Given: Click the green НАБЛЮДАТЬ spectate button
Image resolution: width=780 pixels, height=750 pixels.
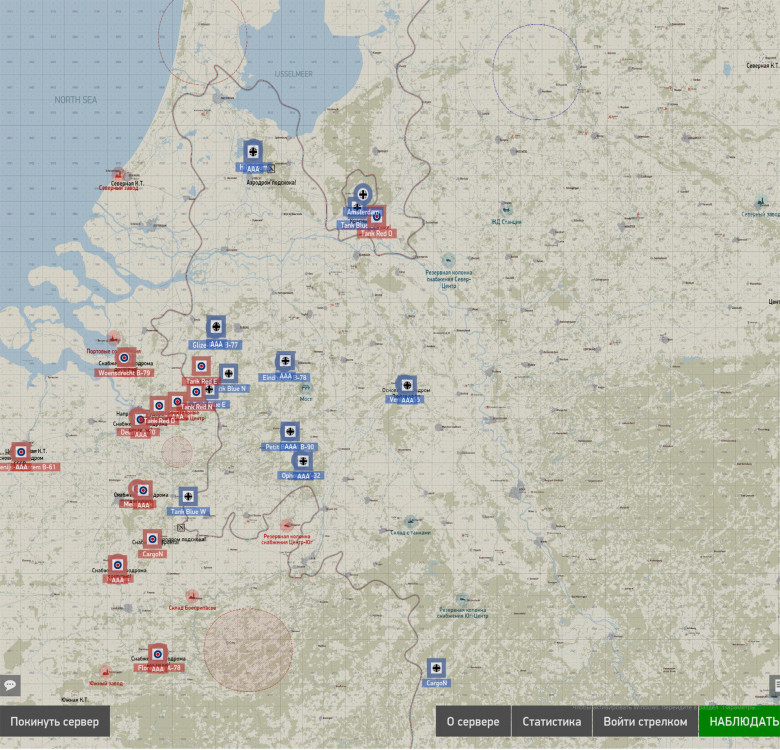Looking at the screenshot, I should (x=740, y=721).
